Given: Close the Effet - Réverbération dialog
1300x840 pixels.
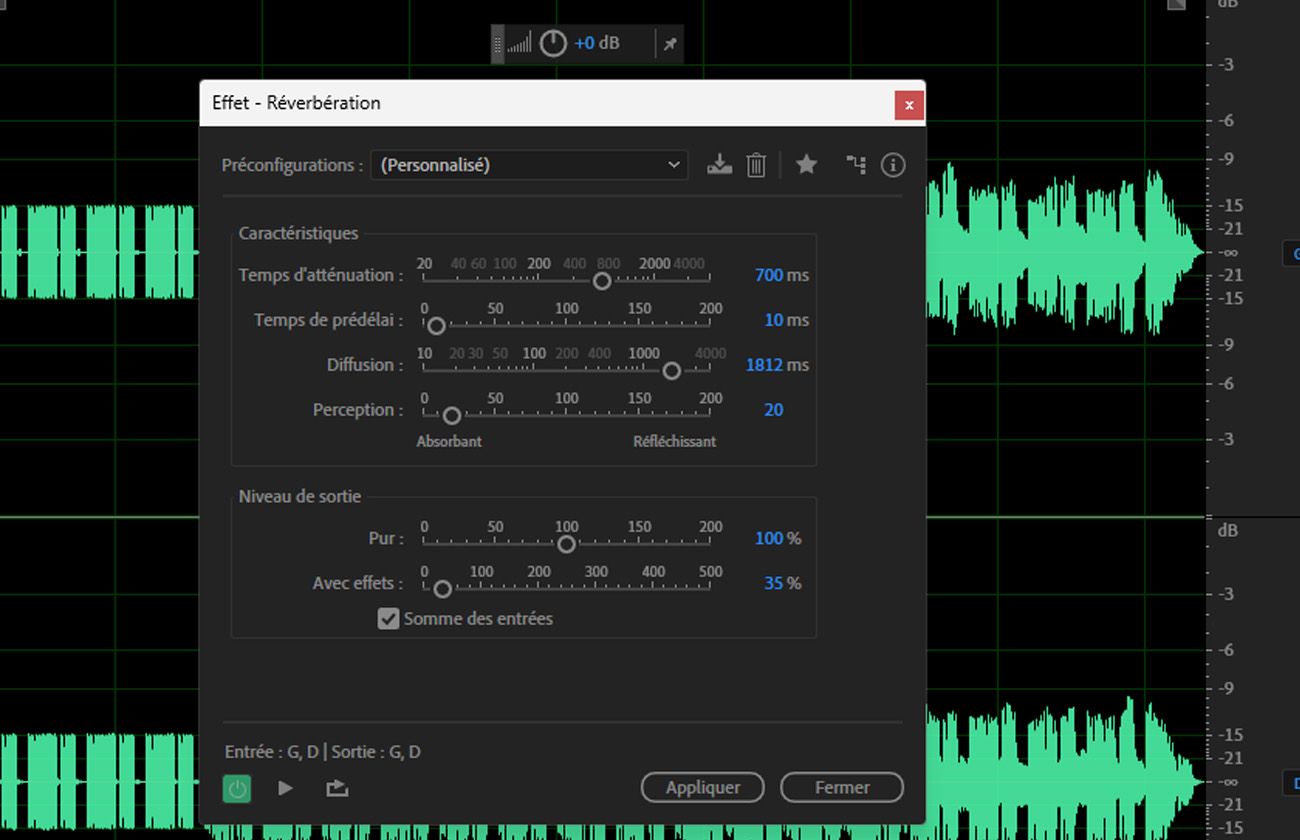Looking at the screenshot, I should [x=908, y=105].
